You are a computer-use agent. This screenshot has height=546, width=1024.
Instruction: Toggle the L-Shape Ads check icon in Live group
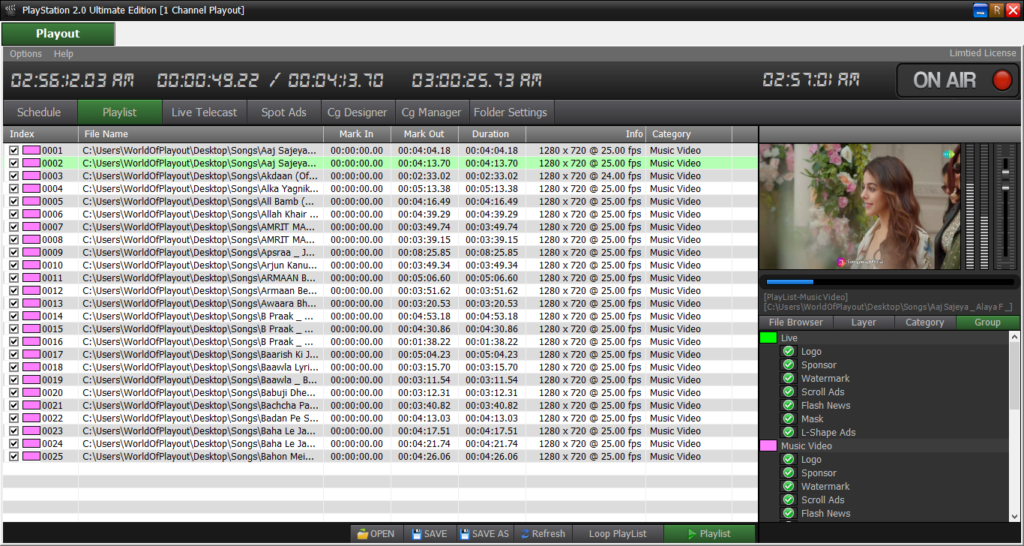pos(788,433)
